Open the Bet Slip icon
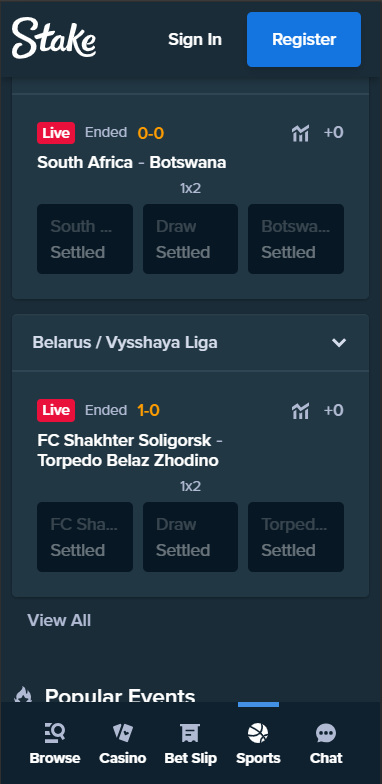 [x=190, y=733]
